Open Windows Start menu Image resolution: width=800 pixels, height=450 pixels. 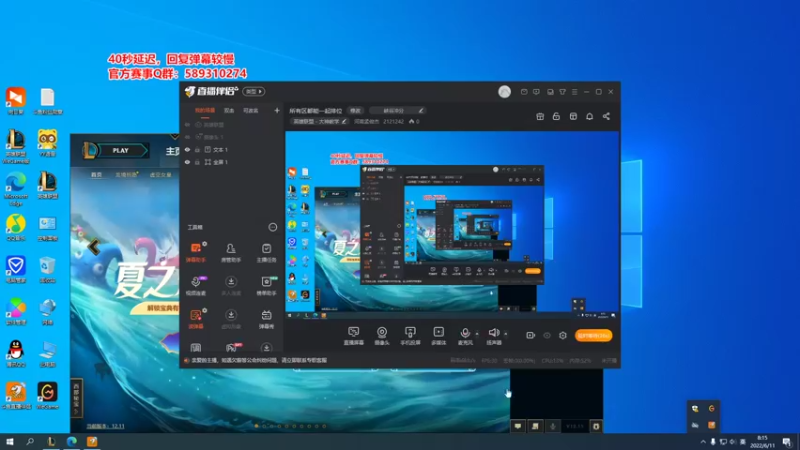click(9, 442)
